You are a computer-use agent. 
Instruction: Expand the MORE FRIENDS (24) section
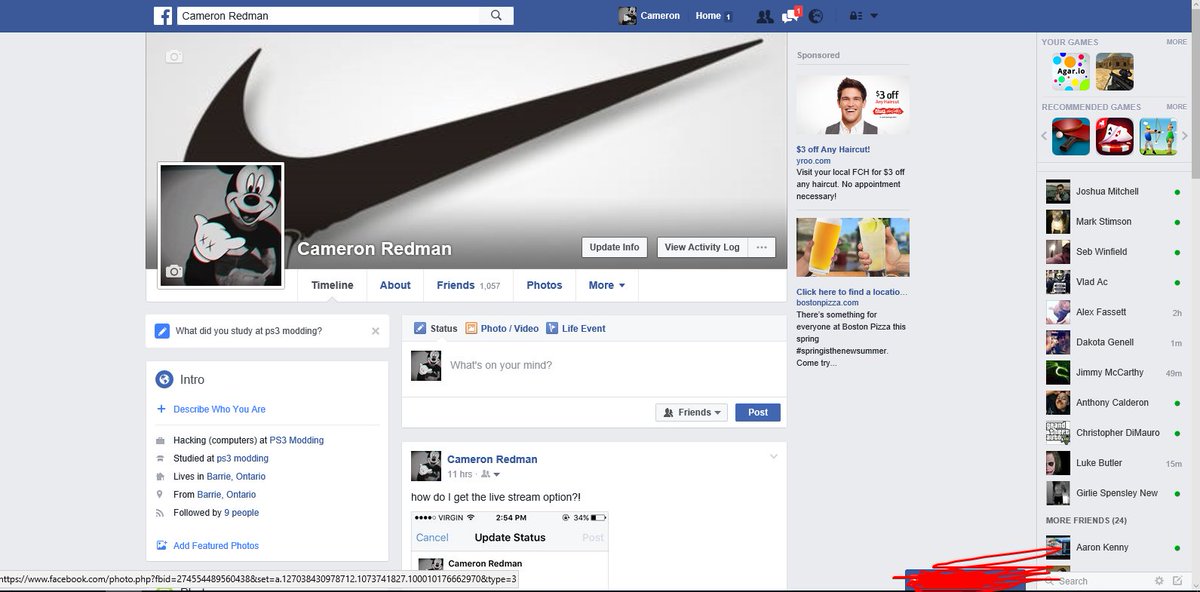1086,520
